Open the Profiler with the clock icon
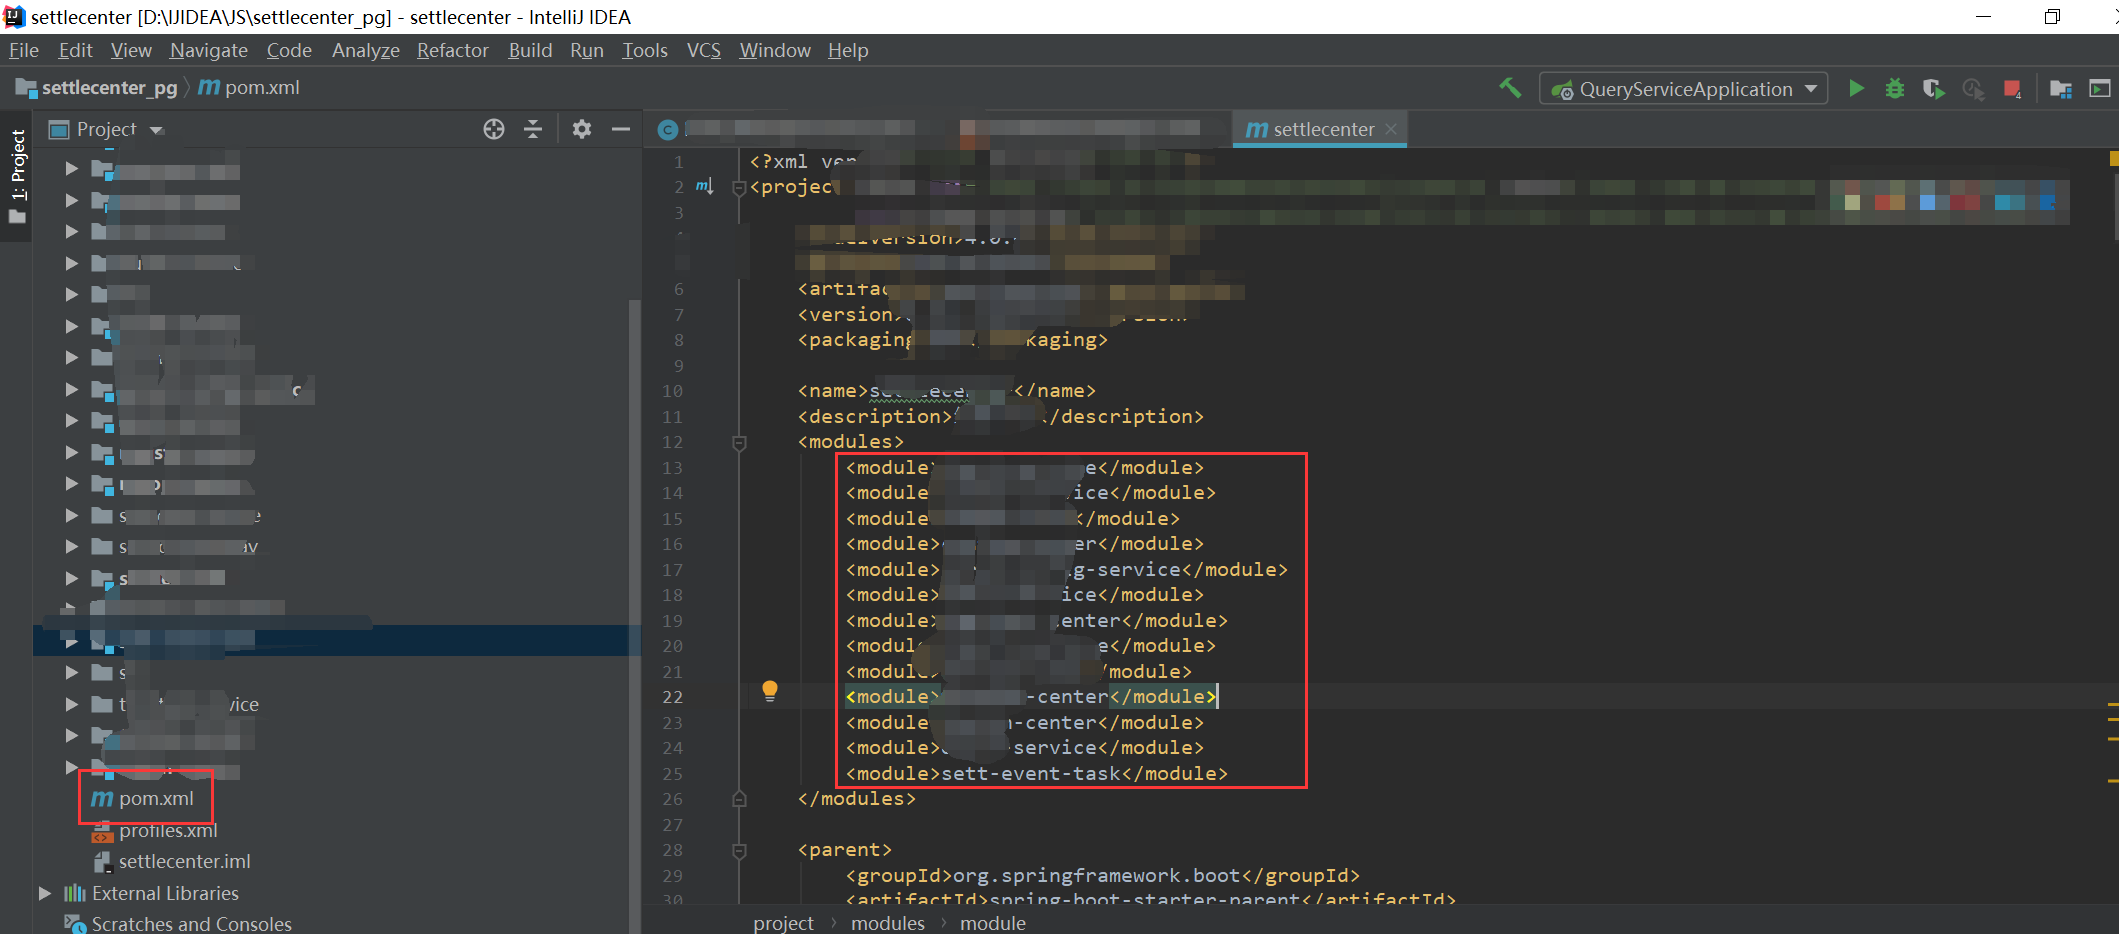 click(x=1974, y=88)
